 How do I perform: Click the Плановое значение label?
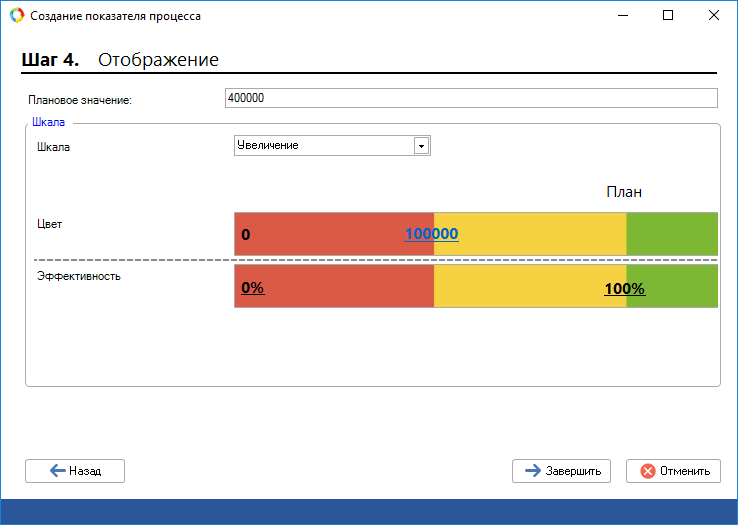(80, 100)
